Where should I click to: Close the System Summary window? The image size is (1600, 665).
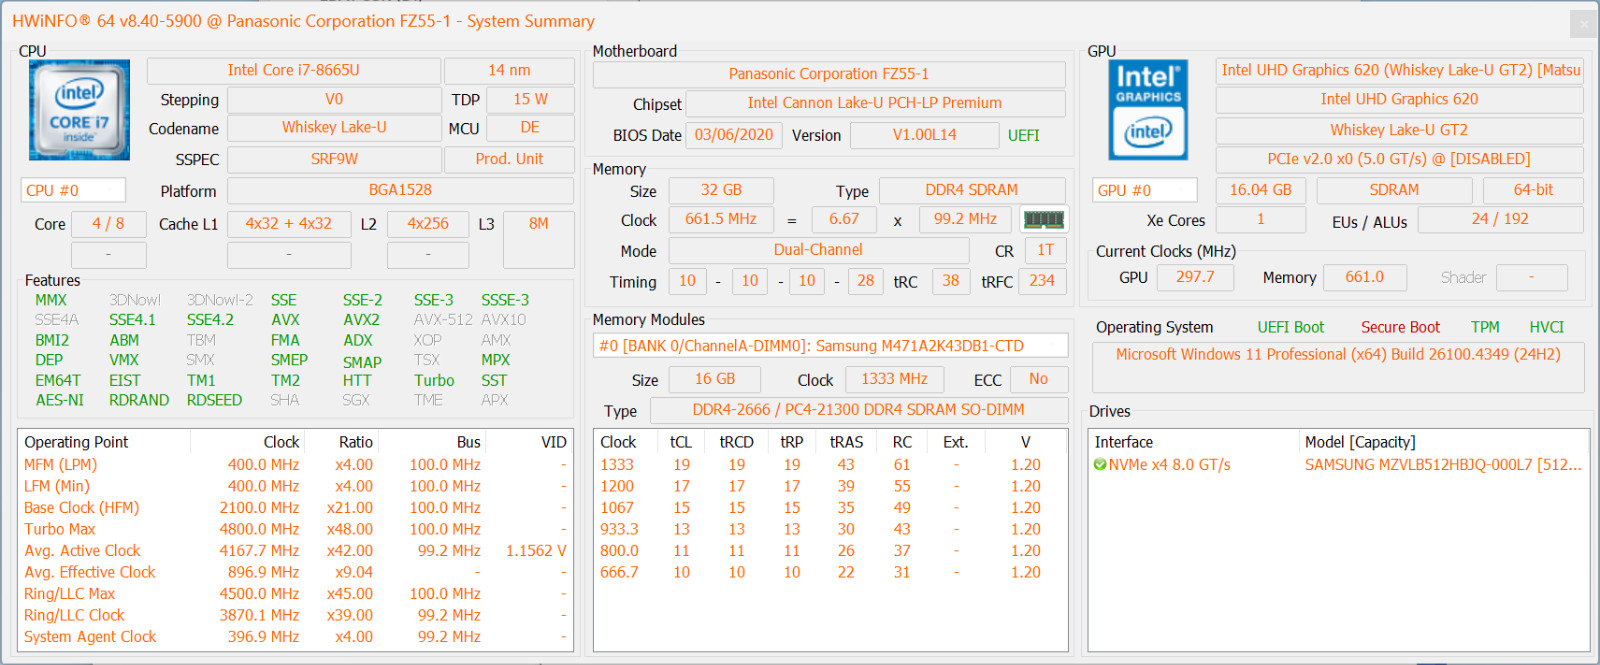pyautogui.click(x=1584, y=23)
